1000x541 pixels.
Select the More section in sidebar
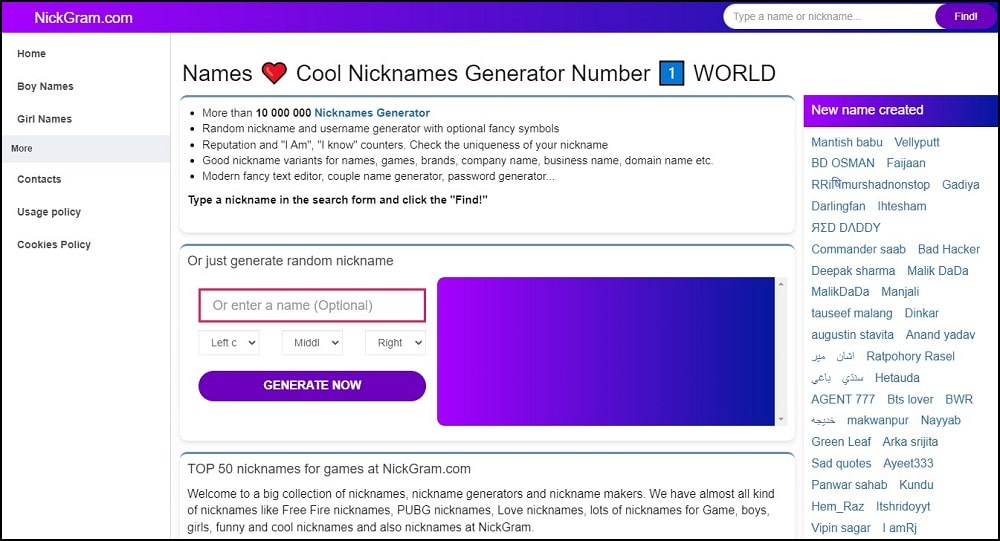point(86,149)
